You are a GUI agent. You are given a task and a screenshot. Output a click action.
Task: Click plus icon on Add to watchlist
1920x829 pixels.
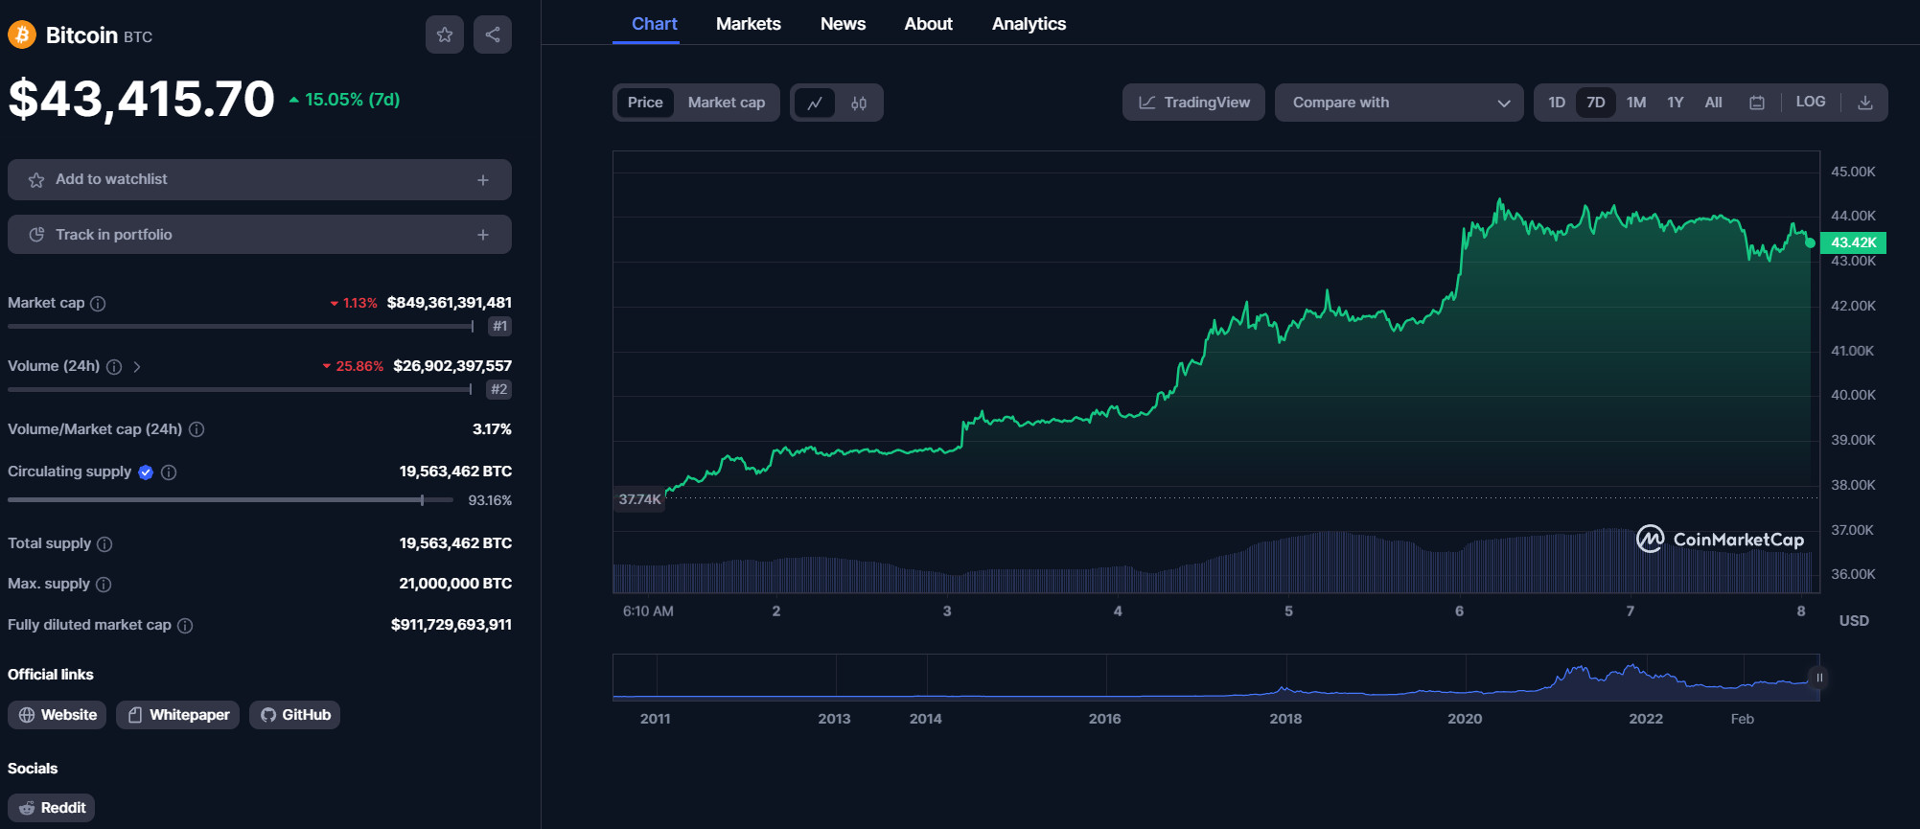[483, 180]
